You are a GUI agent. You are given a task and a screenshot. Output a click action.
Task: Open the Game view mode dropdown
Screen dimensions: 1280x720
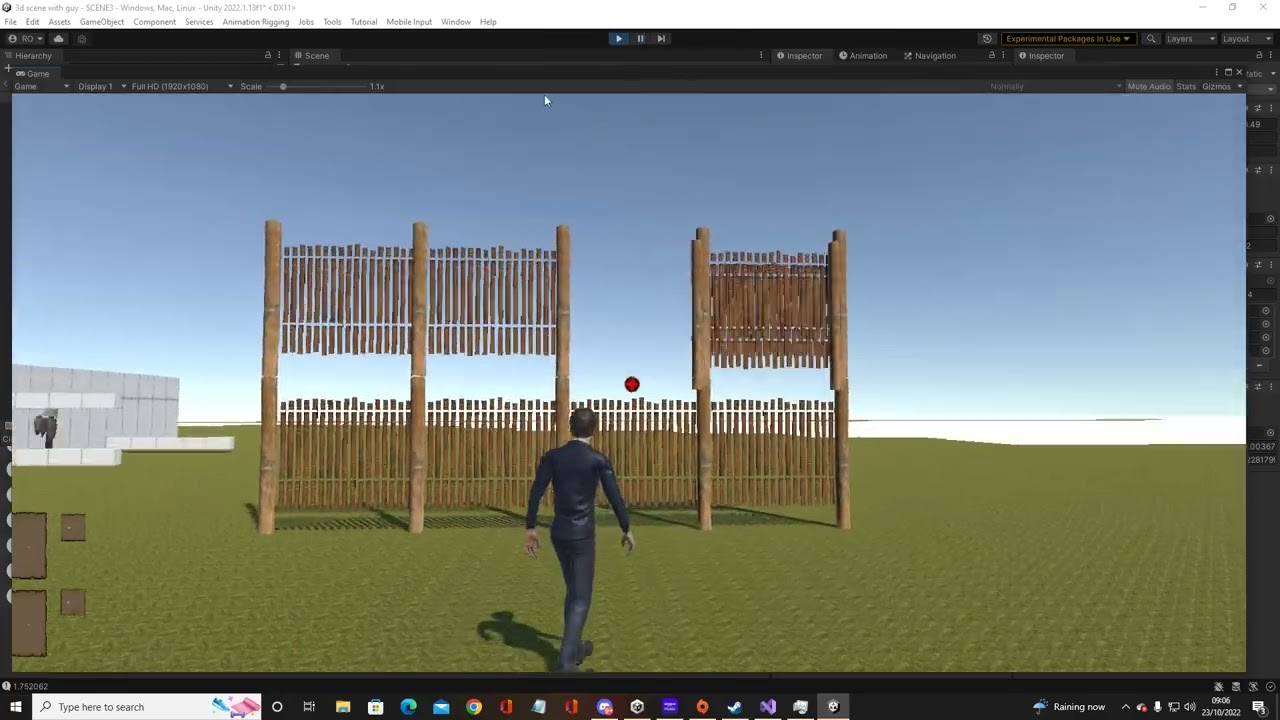point(40,87)
